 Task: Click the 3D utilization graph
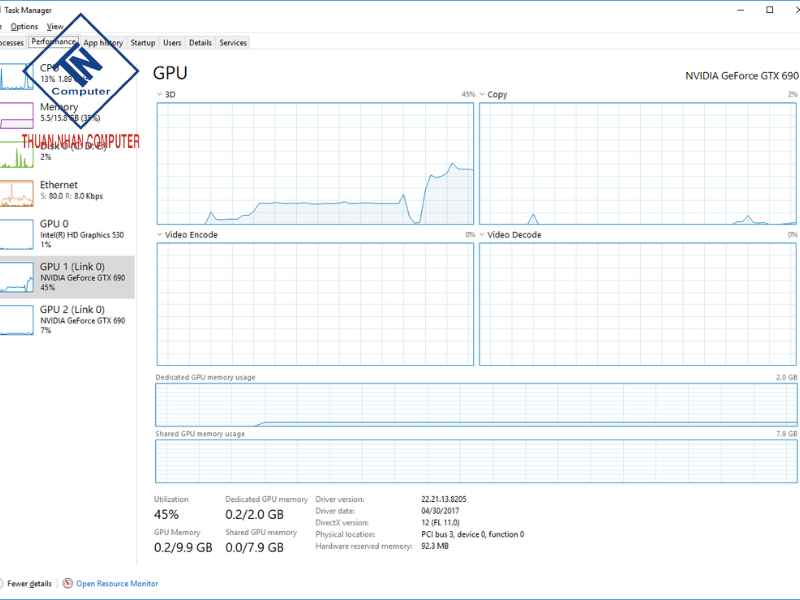pyautogui.click(x=315, y=165)
